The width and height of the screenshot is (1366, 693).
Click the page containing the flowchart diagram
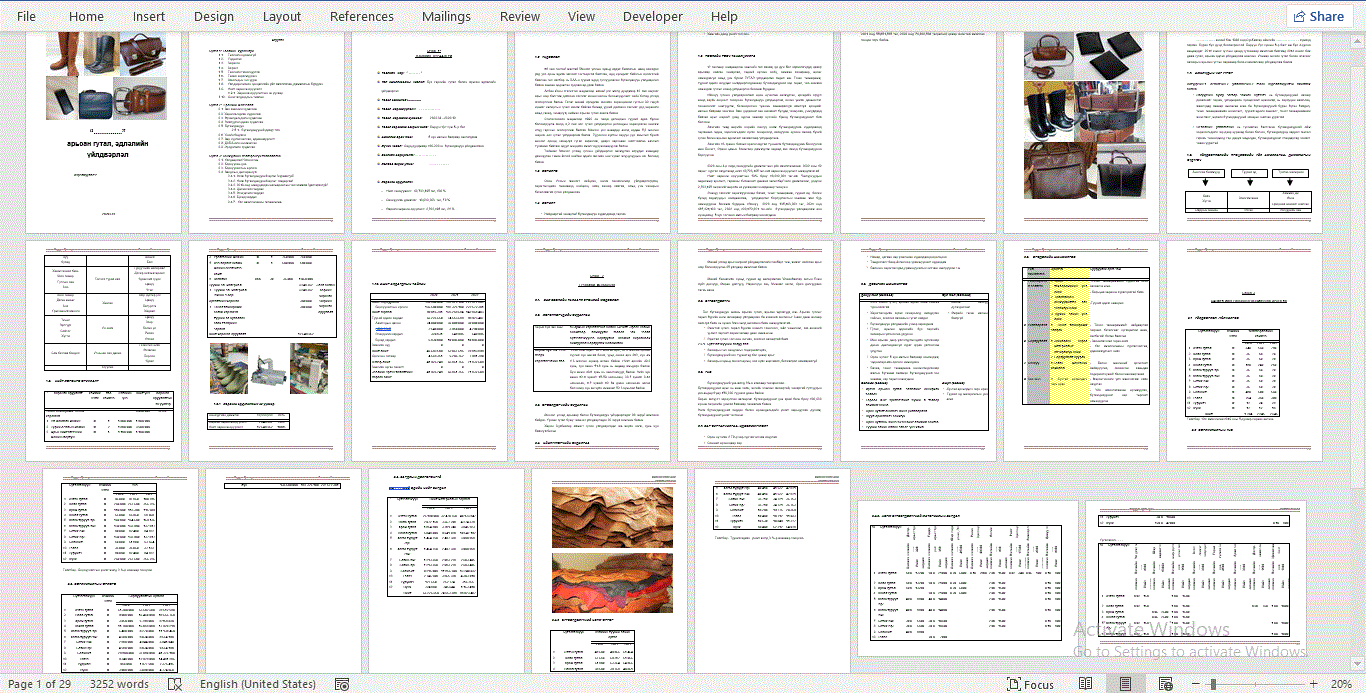[x=1244, y=132]
